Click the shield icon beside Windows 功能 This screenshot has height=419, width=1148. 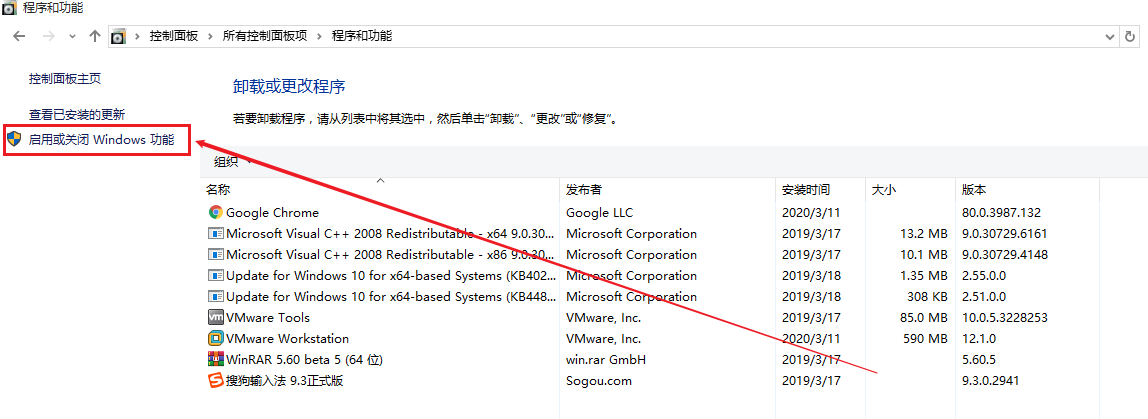tap(14, 140)
